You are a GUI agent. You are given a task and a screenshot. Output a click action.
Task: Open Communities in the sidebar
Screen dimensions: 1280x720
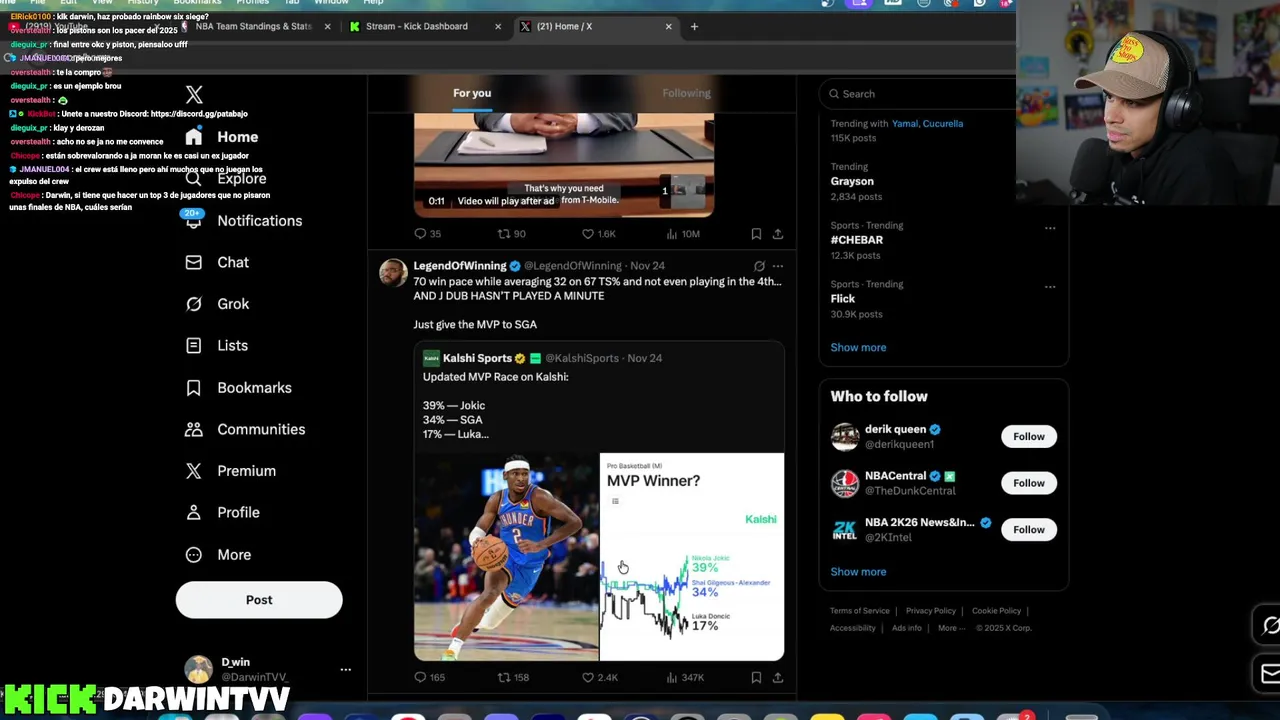pyautogui.click(x=245, y=430)
